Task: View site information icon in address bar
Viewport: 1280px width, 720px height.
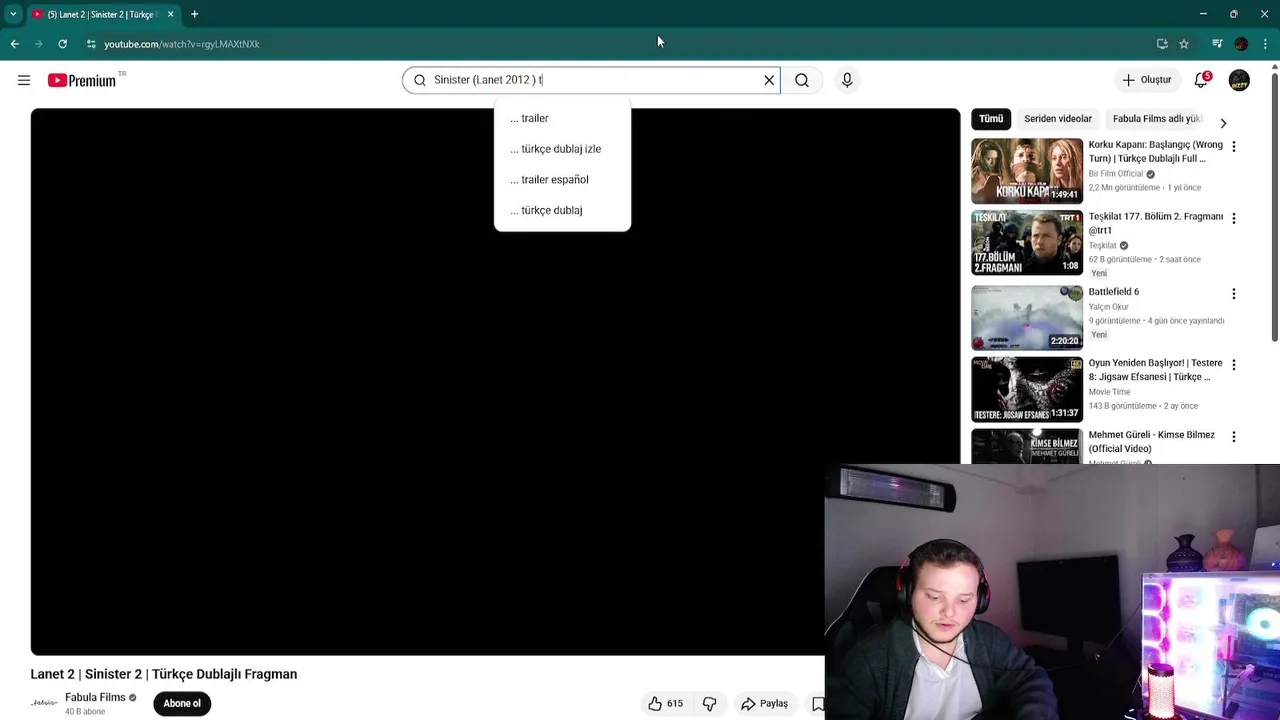Action: (x=91, y=44)
